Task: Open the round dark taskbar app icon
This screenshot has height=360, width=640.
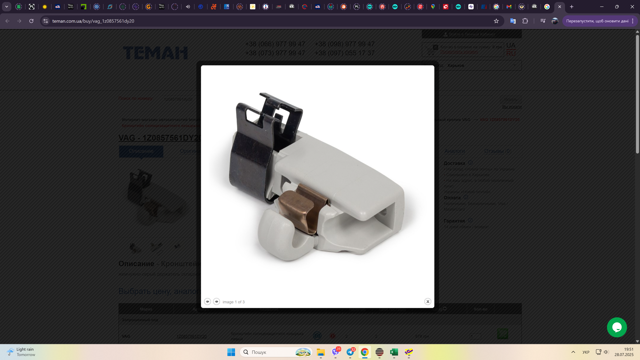Action: click(379, 352)
